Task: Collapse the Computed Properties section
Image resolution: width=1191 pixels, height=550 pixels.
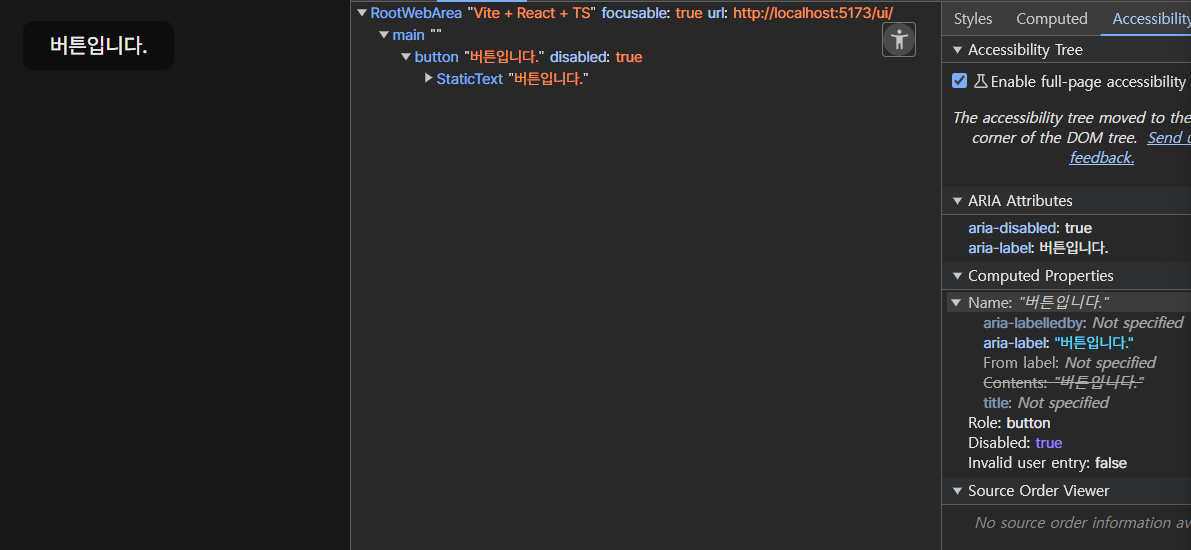Action: click(957, 276)
